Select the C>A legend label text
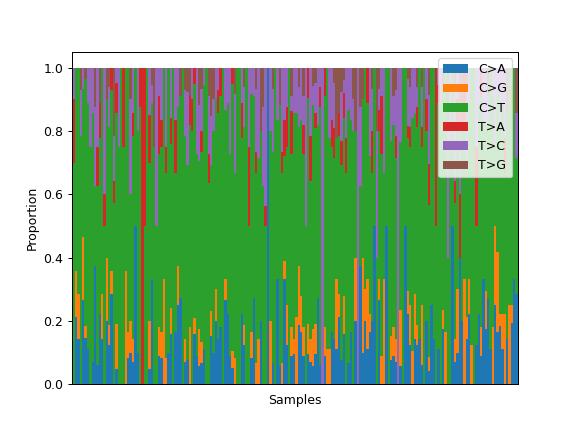 tap(492, 69)
